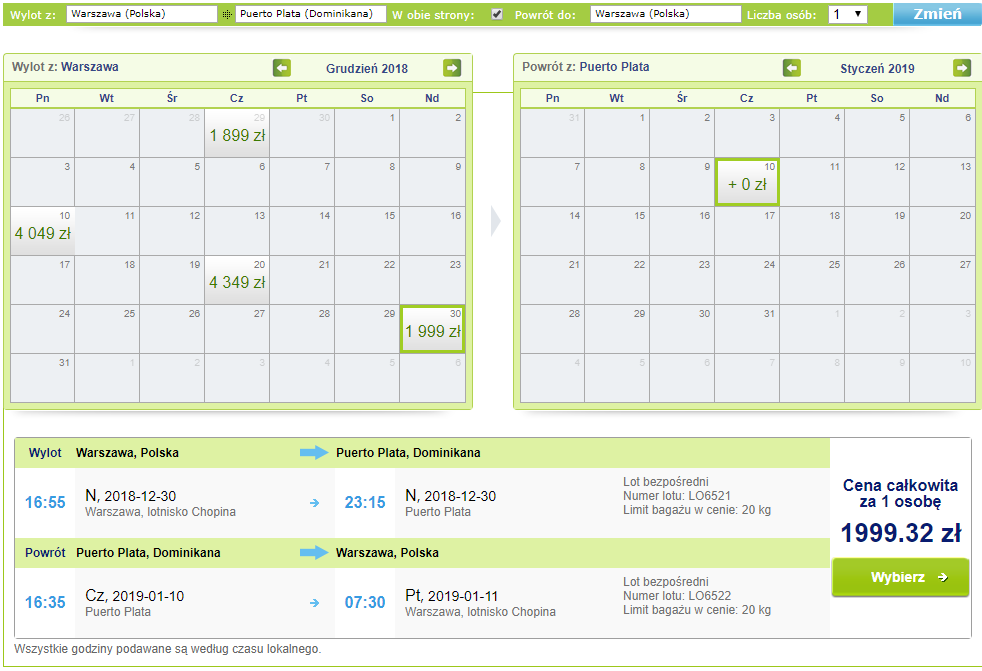Viewport: 982px width, 671px height.
Task: Click the green 'Wybierz' button
Action: [900, 577]
